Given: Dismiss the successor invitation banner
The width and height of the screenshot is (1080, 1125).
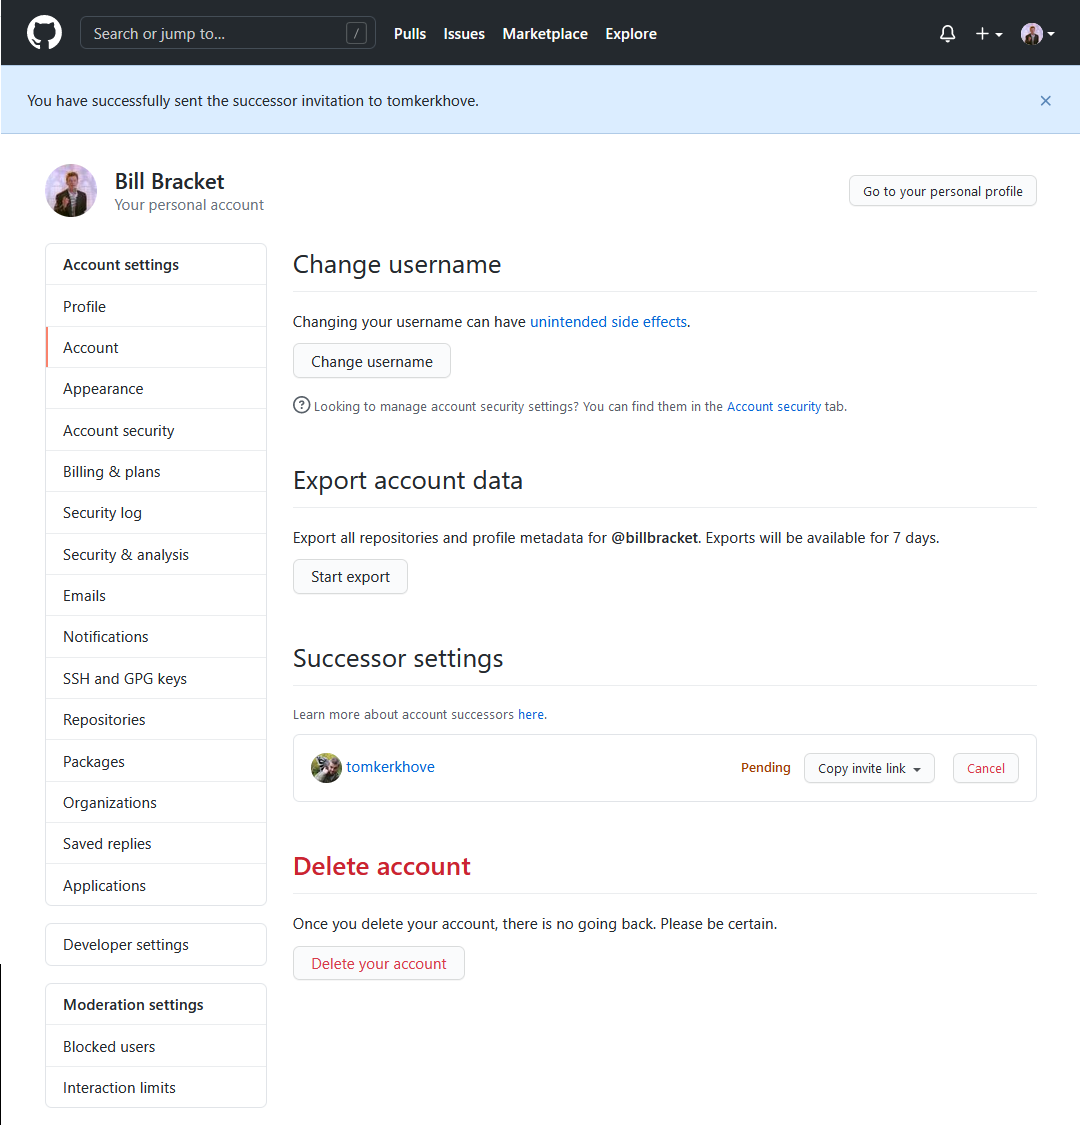Looking at the screenshot, I should coord(1046,101).
